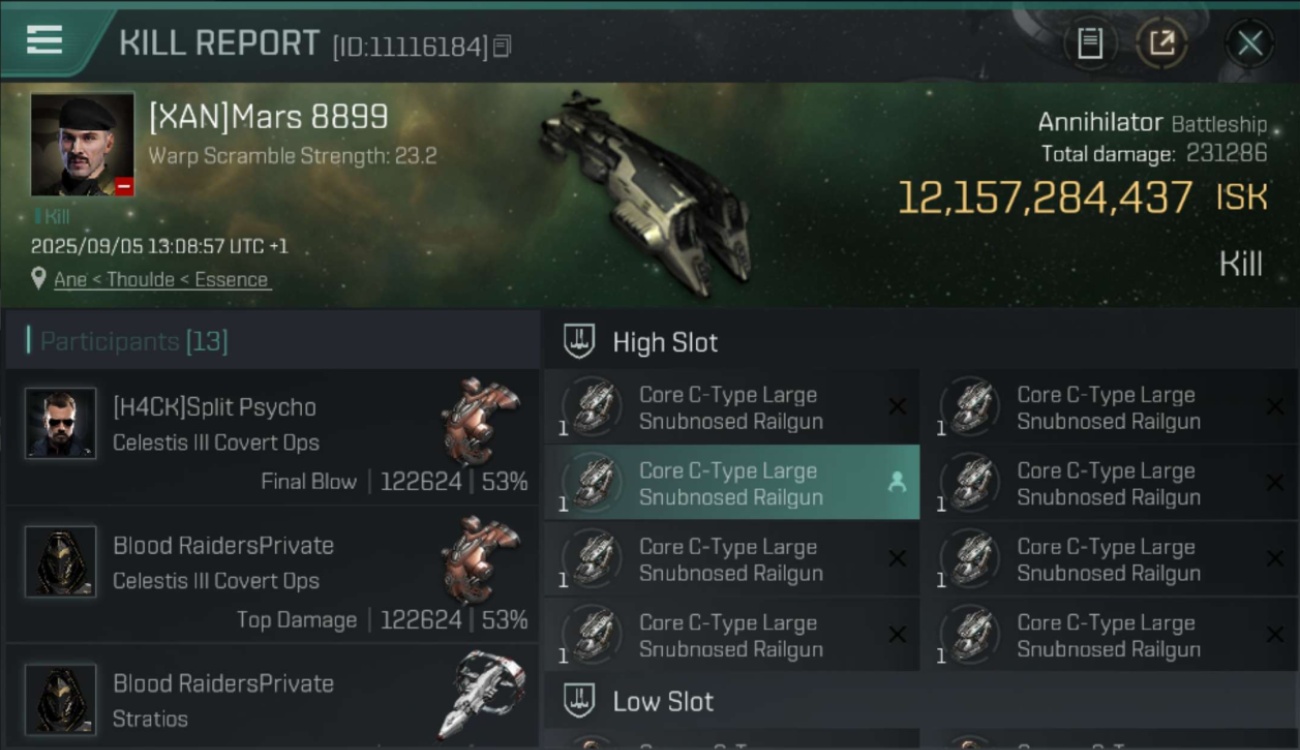
Task: Open the Ane < Thoulde < Essence location link
Action: pyautogui.click(x=161, y=280)
